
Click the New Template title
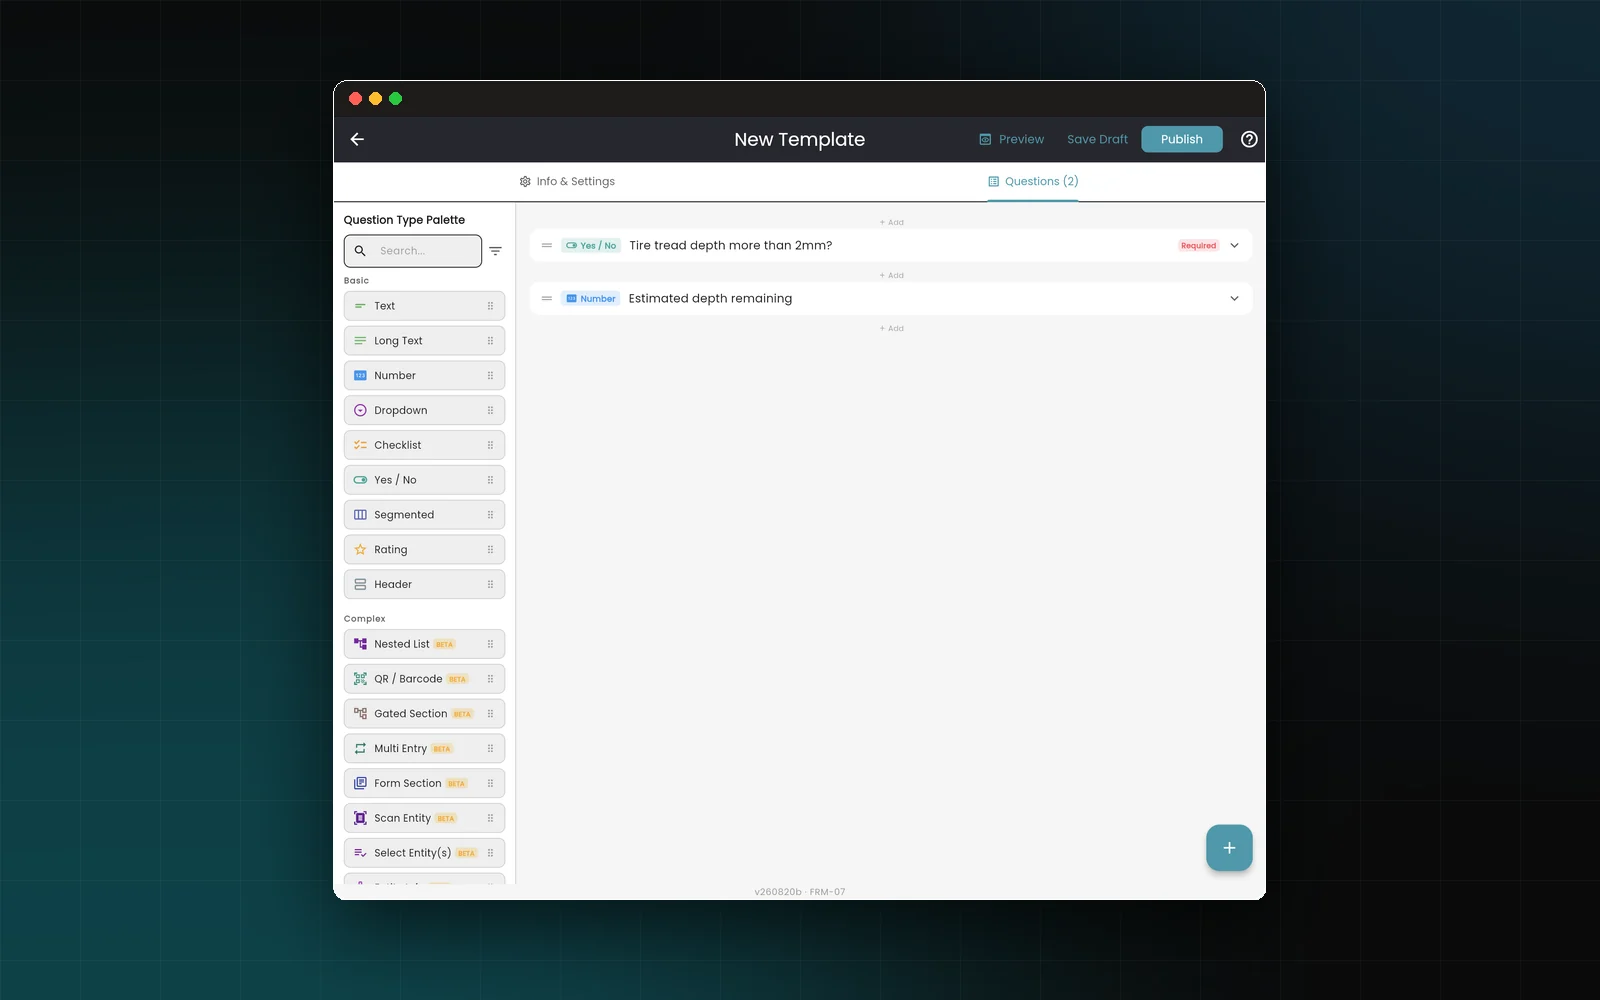(x=800, y=139)
